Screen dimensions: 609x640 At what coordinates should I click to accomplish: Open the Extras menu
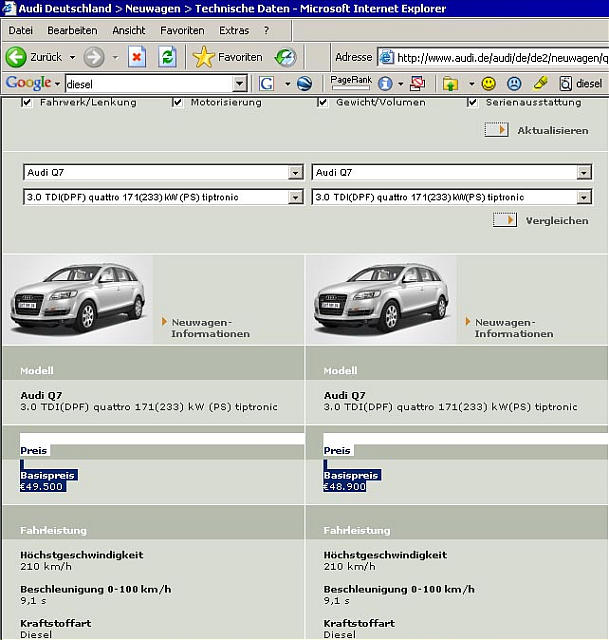pos(234,31)
